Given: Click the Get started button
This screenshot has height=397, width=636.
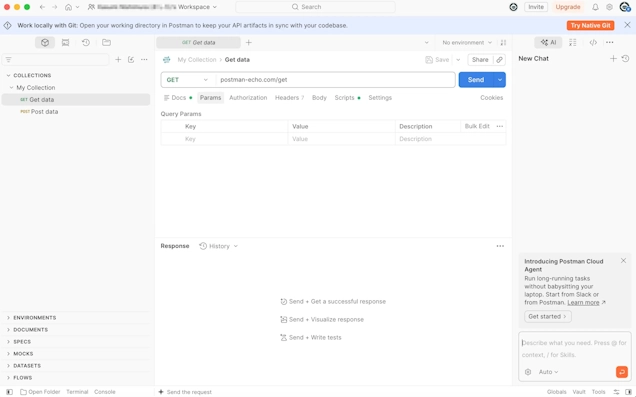Looking at the screenshot, I should click(548, 317).
